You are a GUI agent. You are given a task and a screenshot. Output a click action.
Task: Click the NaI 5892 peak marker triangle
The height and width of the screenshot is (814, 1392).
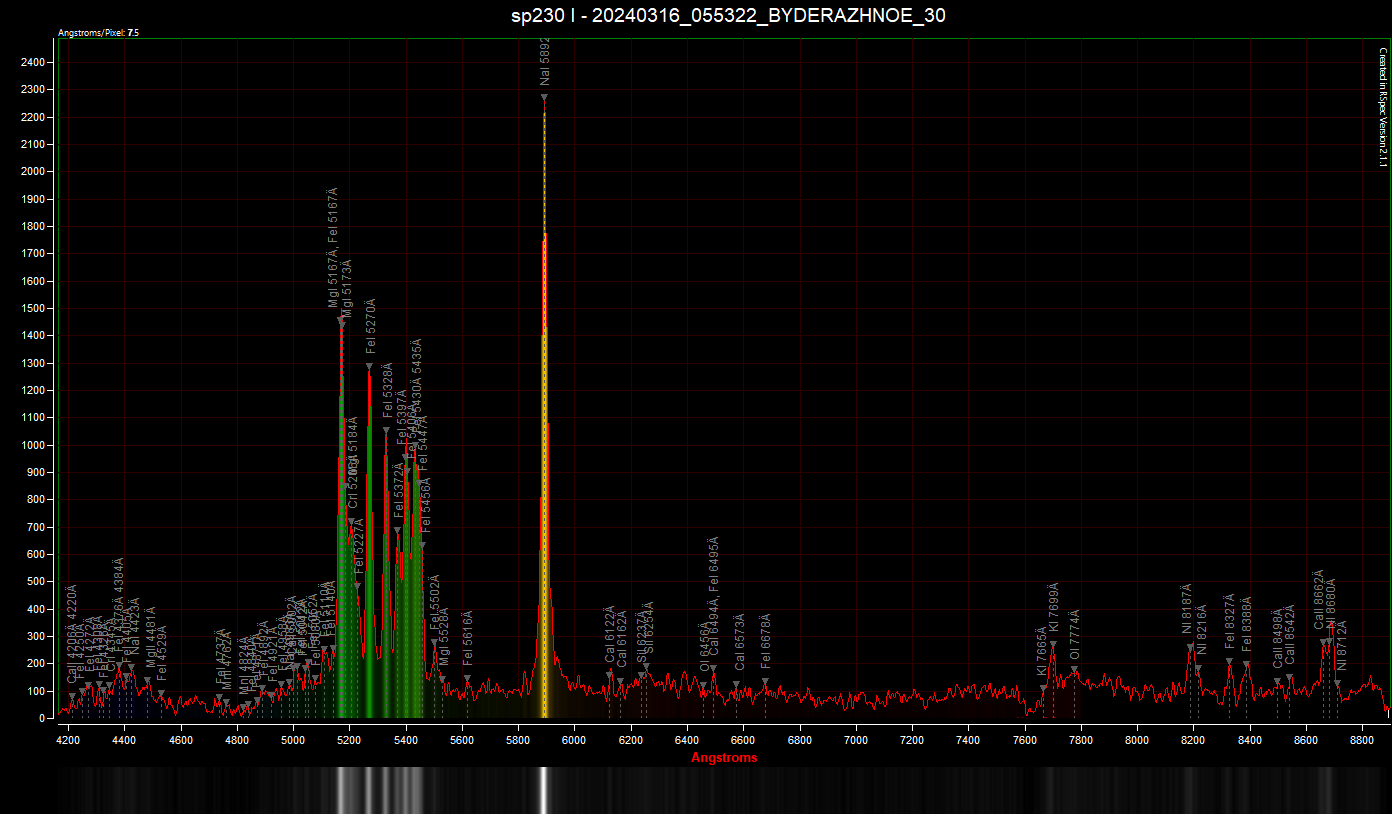pos(544,97)
